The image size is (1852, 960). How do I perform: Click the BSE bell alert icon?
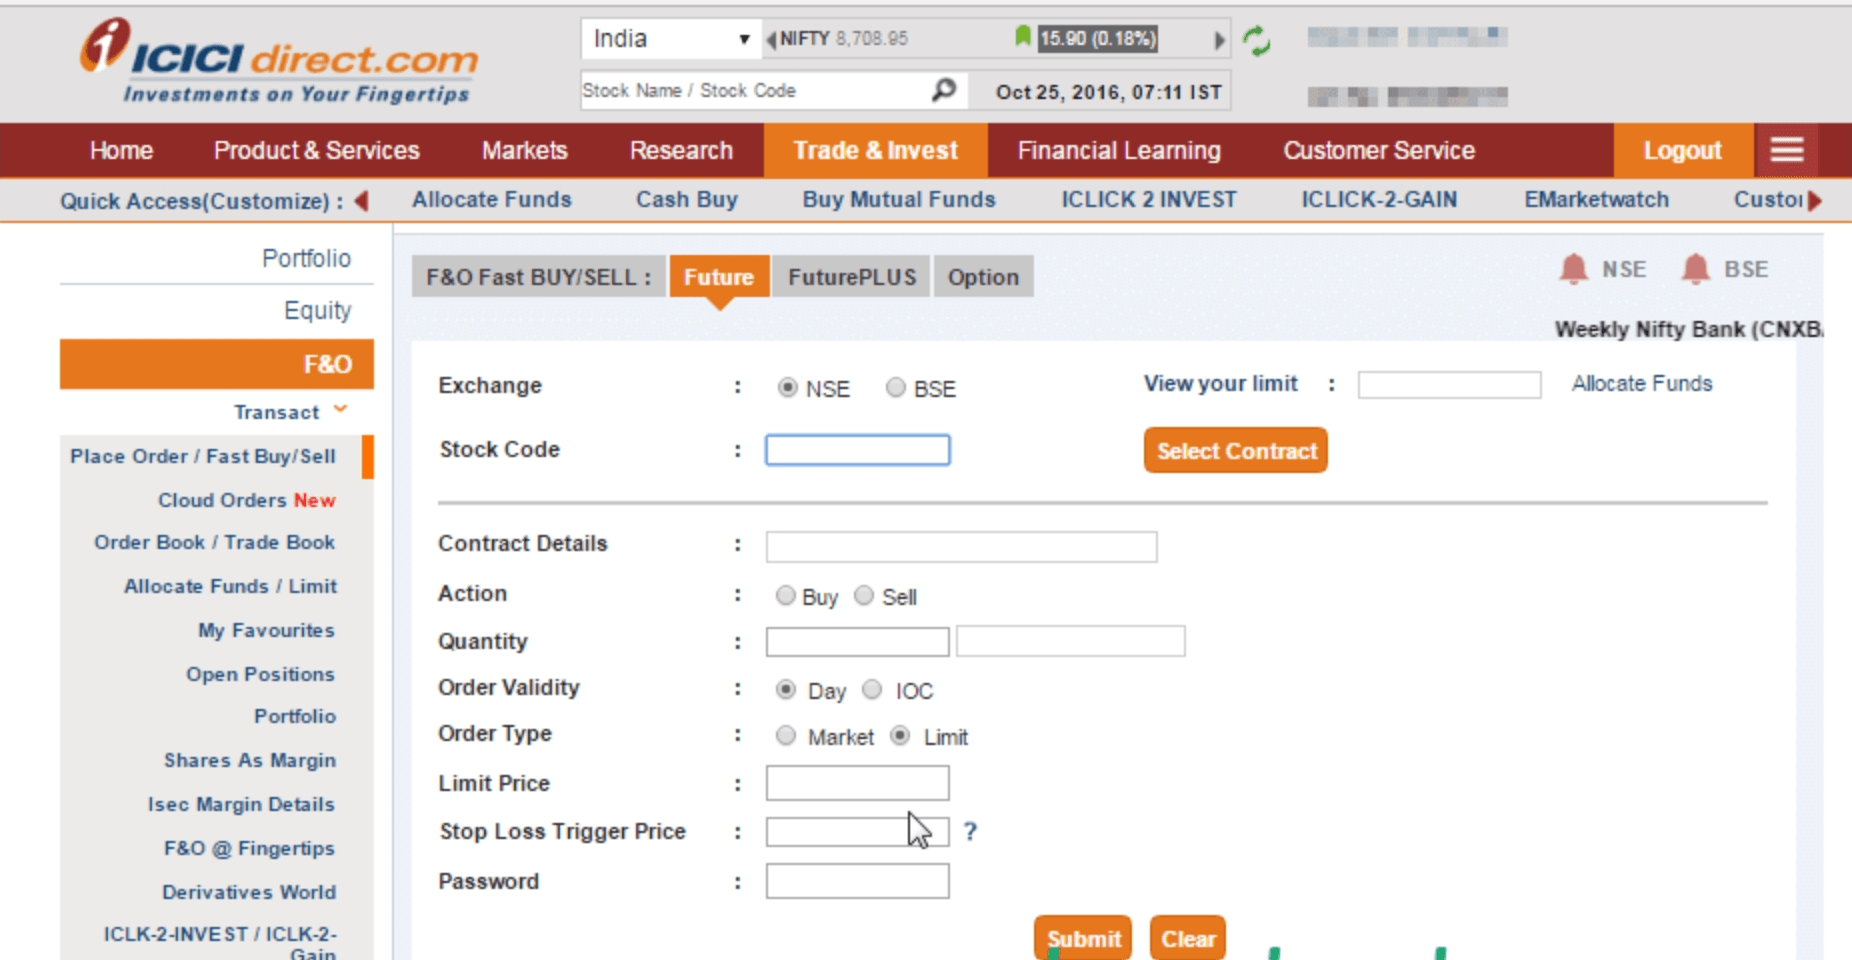[1695, 269]
